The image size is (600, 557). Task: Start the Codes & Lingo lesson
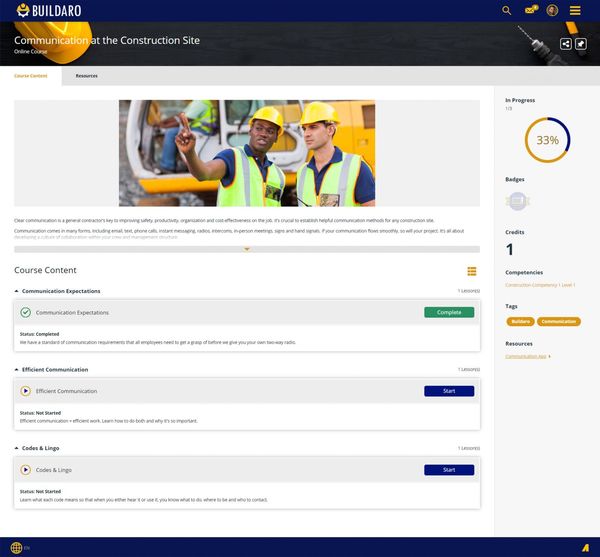(x=449, y=470)
